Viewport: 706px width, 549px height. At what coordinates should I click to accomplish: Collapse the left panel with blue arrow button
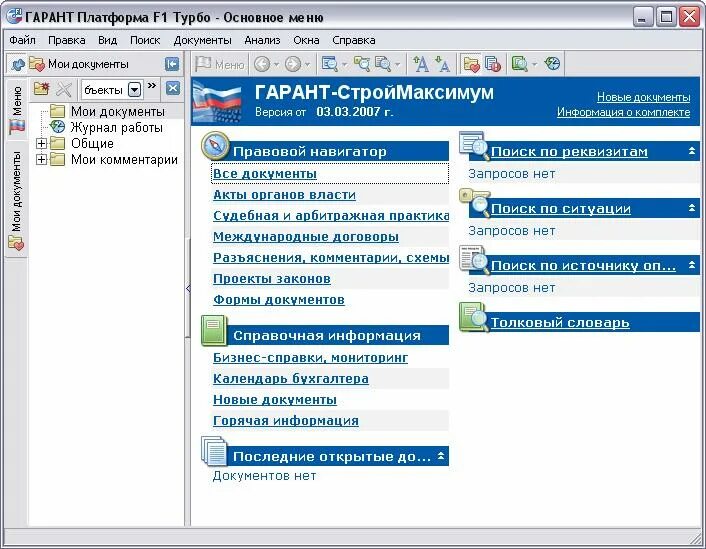pyautogui.click(x=172, y=64)
